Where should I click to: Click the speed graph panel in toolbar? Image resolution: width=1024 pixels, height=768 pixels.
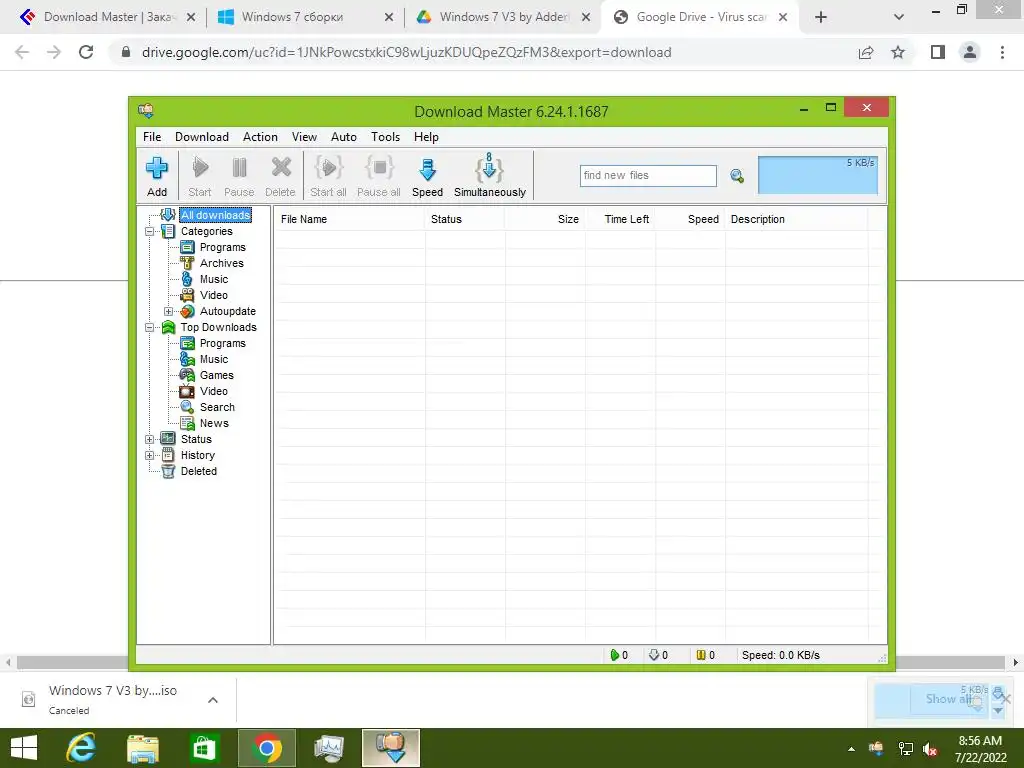tap(818, 175)
